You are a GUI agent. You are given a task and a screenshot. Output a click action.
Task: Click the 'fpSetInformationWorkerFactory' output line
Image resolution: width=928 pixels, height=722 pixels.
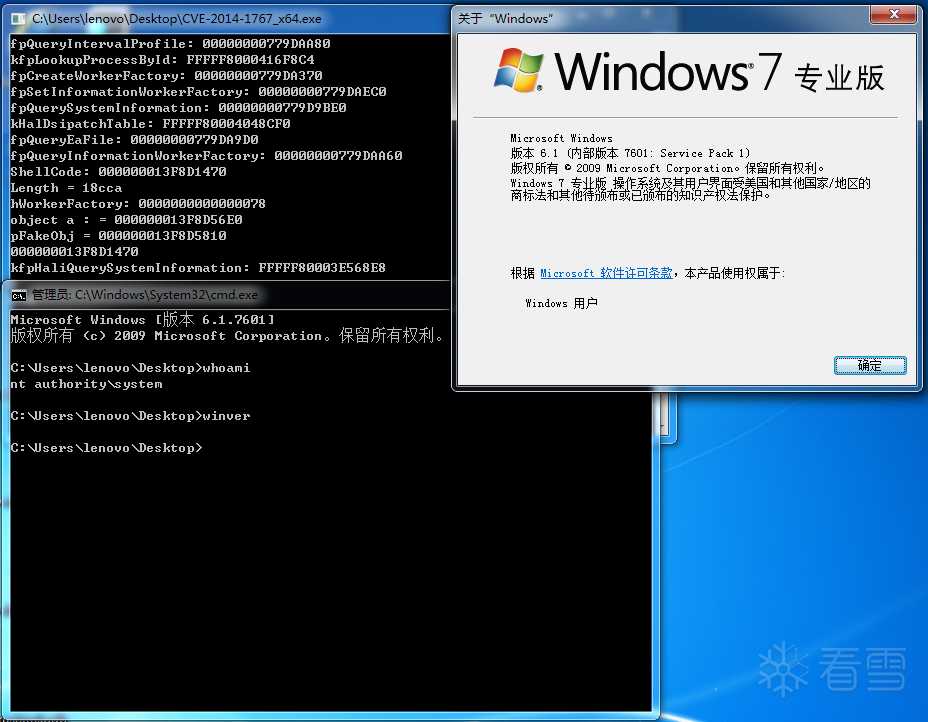click(198, 92)
